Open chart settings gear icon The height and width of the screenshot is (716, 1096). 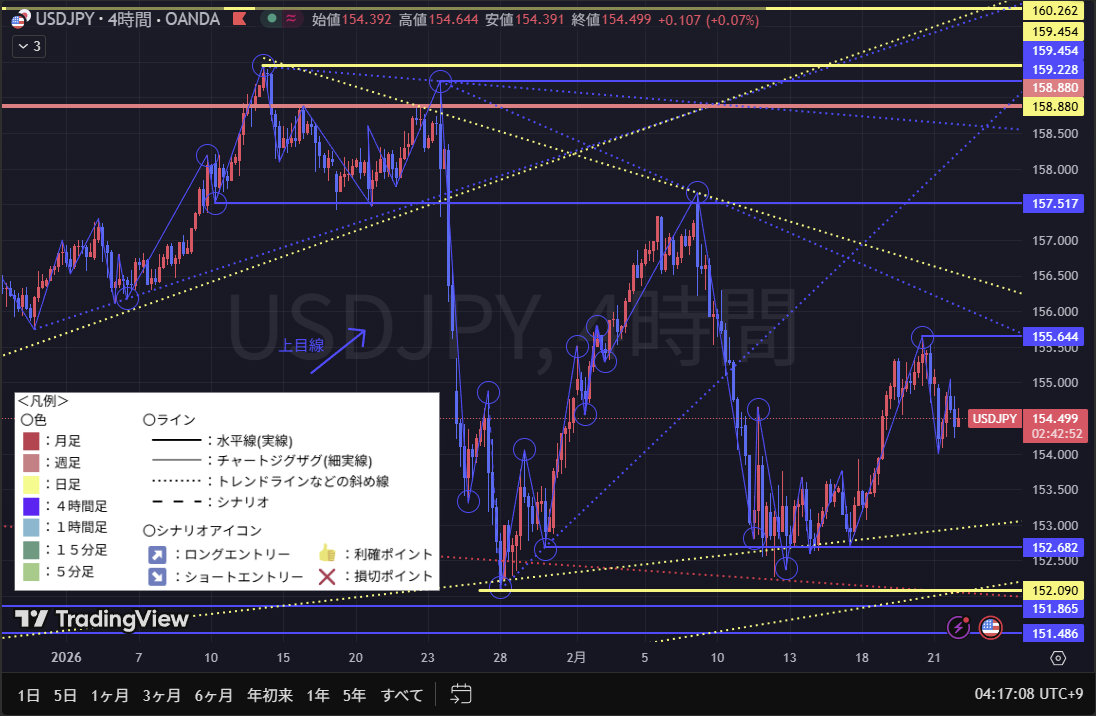(x=1058, y=658)
